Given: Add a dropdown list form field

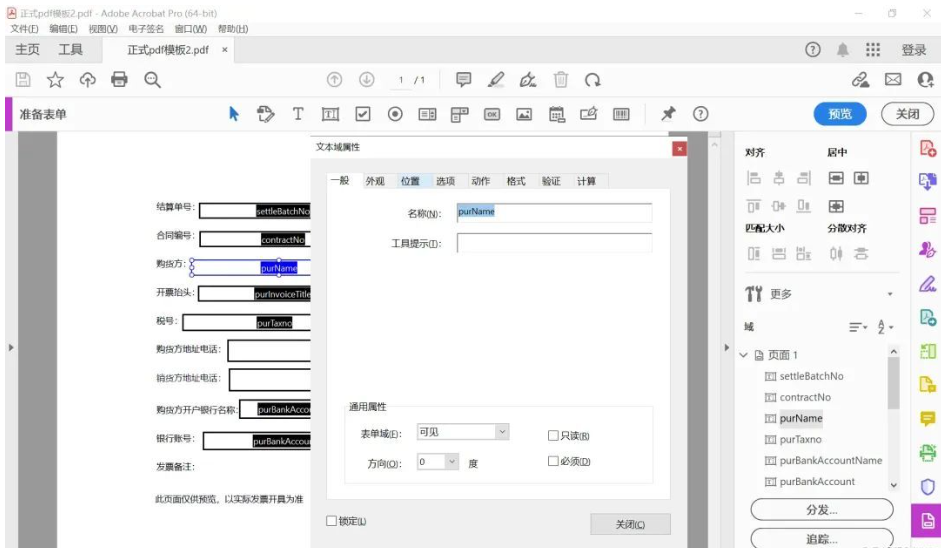Looking at the screenshot, I should (460, 114).
